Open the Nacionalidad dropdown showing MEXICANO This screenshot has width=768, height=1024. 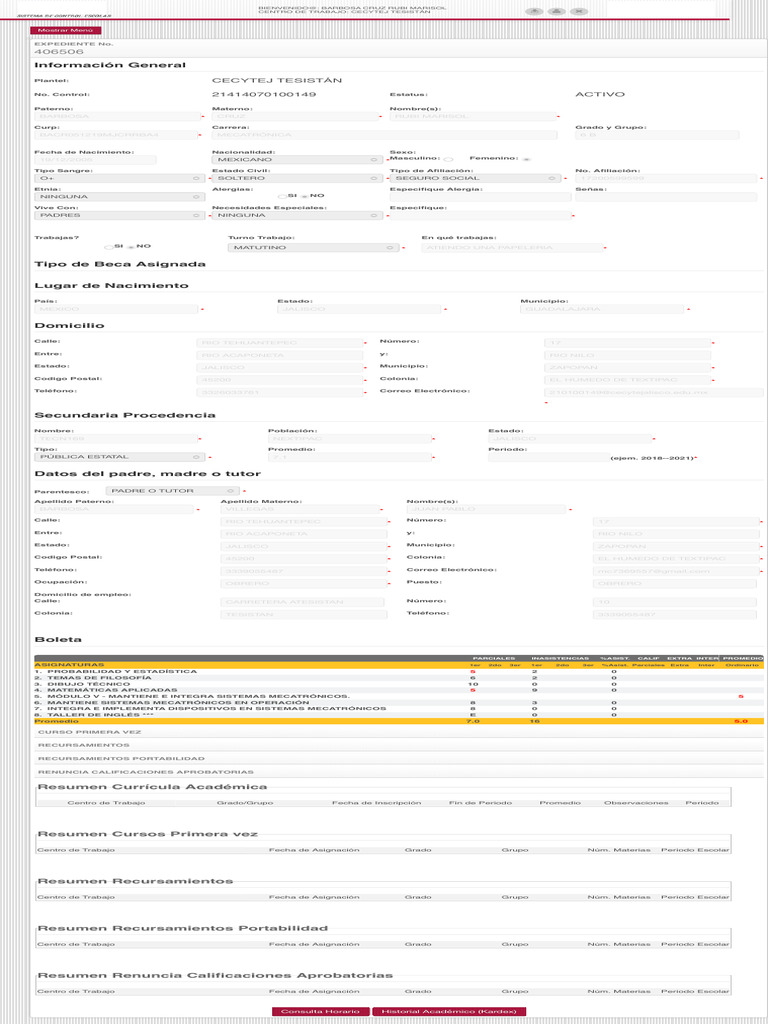pos(298,159)
